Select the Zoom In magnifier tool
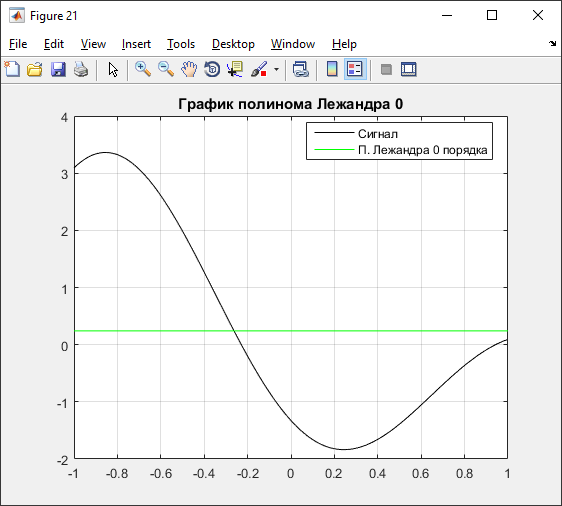Screen dimensions: 562x506 click(x=143, y=69)
